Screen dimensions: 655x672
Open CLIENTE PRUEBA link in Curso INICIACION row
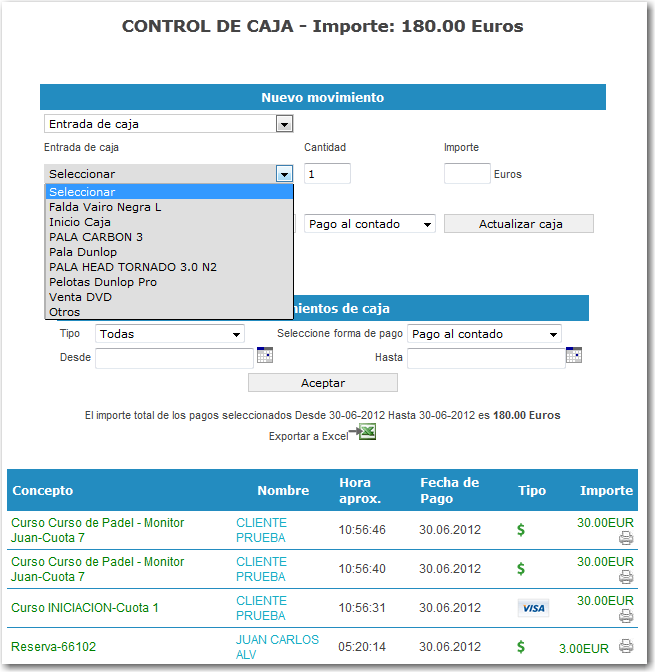(x=261, y=608)
